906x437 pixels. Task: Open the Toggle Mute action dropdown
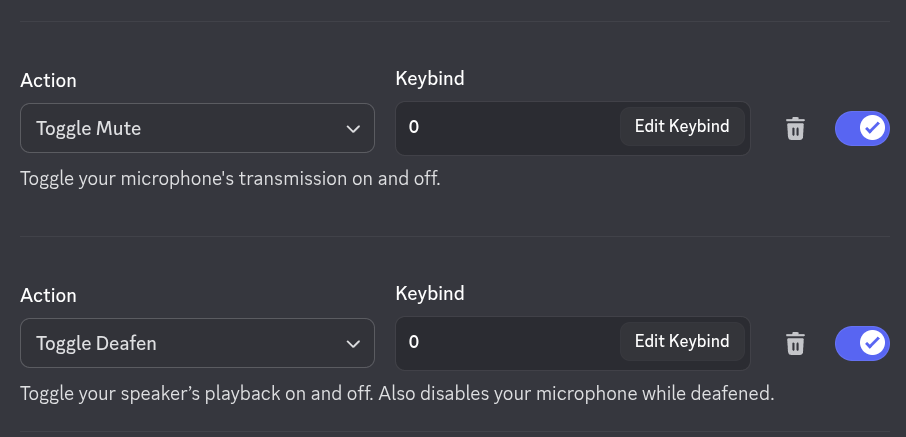(197, 128)
